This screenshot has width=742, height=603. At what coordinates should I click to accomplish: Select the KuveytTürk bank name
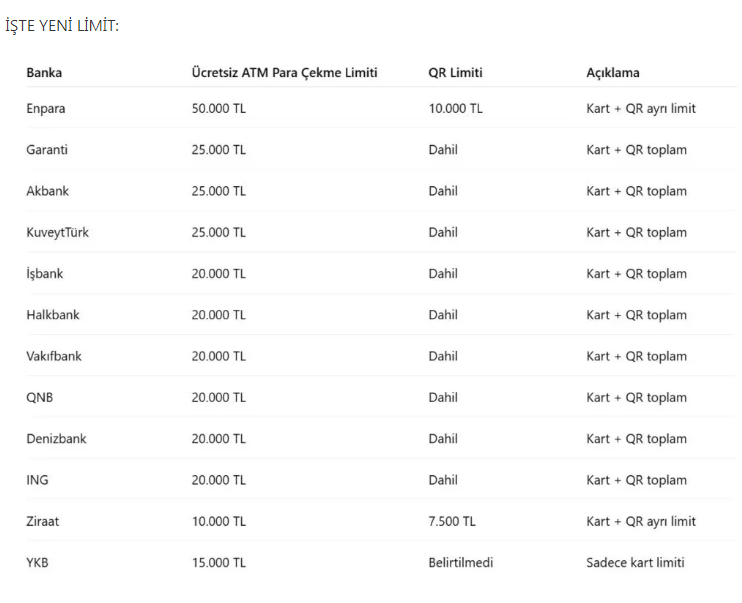point(57,232)
